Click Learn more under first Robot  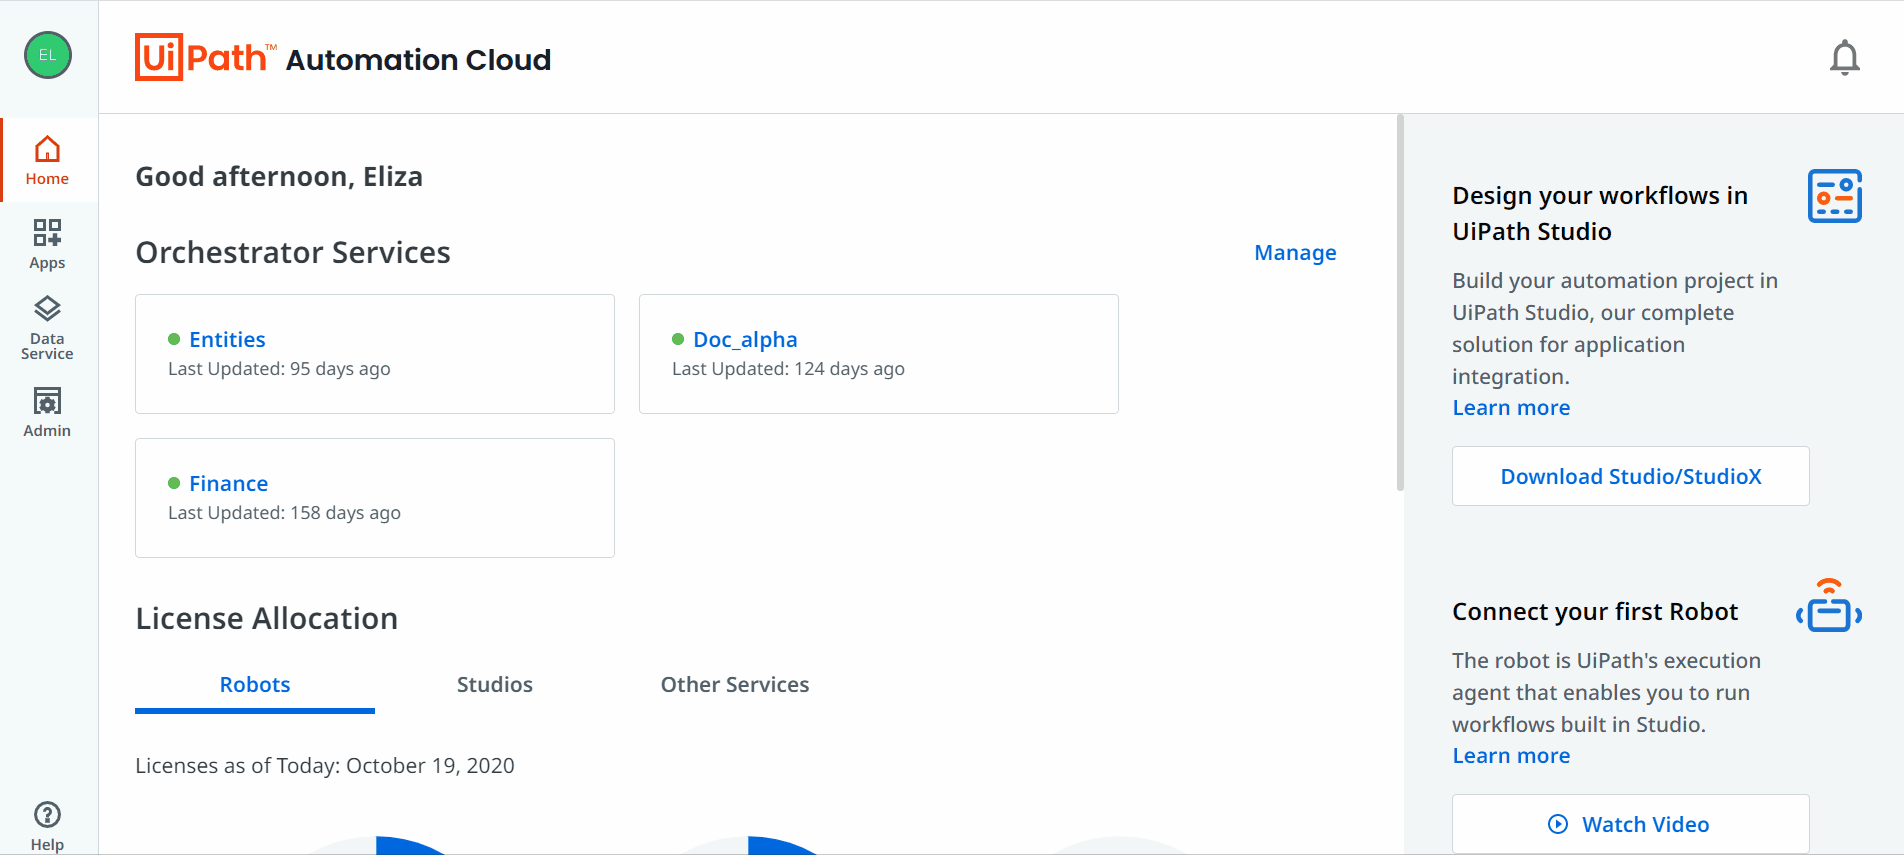pyautogui.click(x=1511, y=756)
